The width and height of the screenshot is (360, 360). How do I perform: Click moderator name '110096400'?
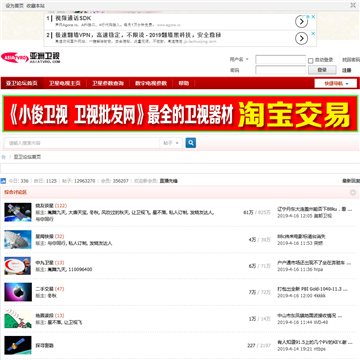80,269
